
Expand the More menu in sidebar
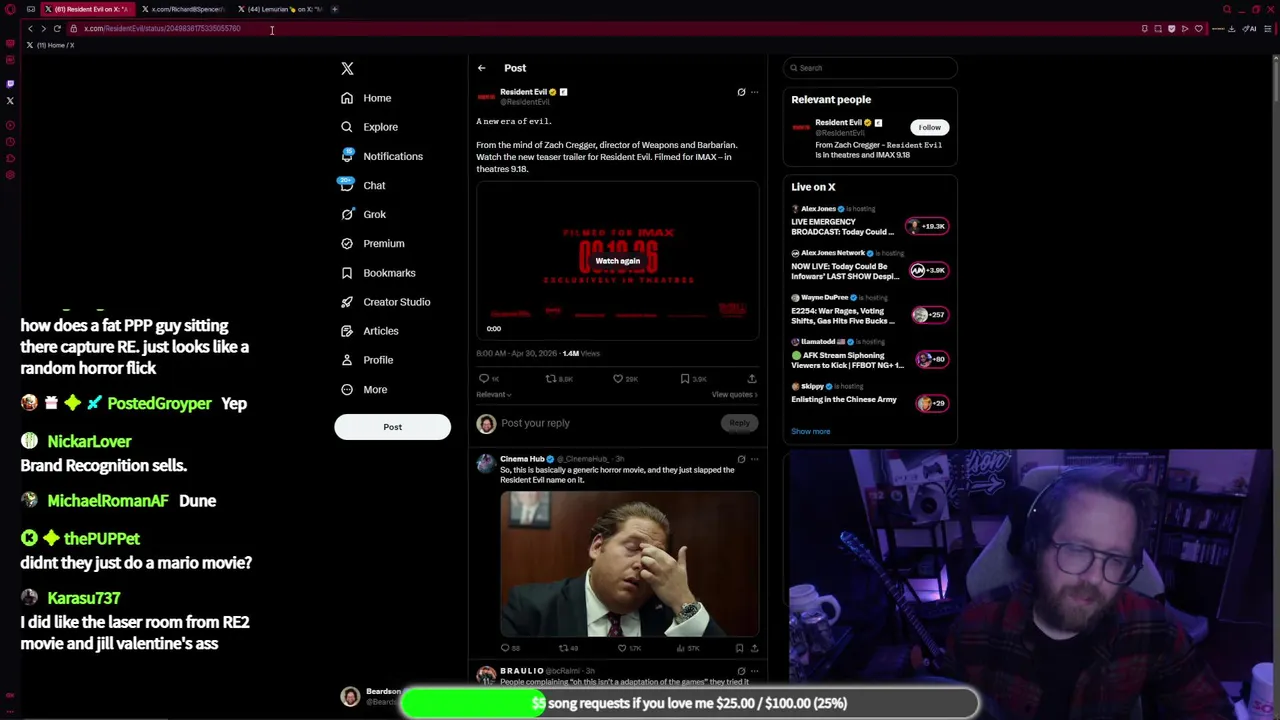tap(363, 389)
